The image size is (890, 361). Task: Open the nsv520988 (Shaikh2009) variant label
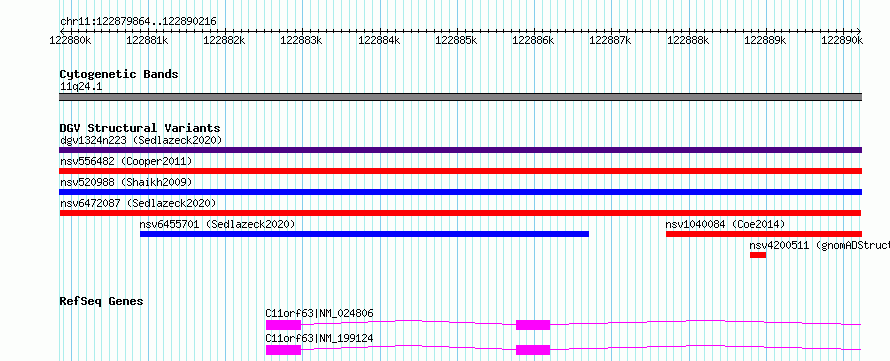126,182
